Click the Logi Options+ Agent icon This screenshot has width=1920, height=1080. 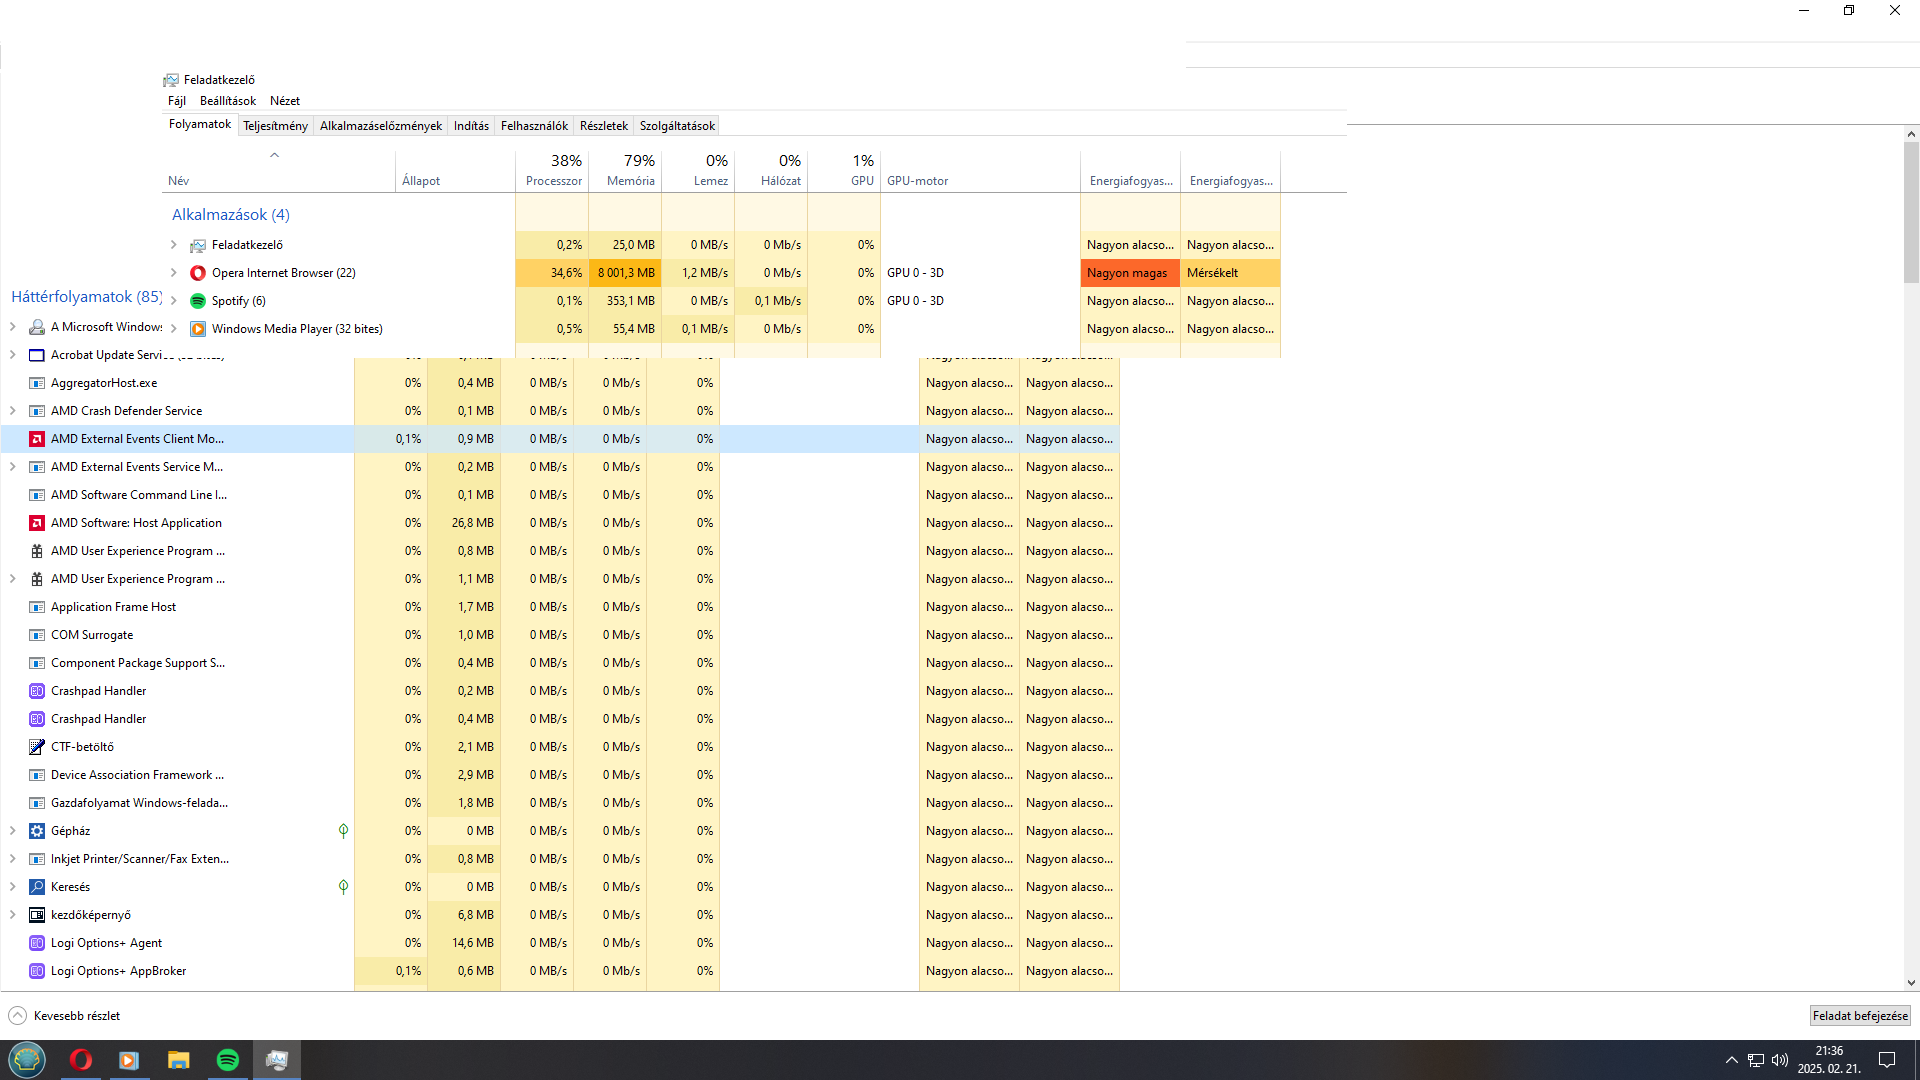tap(37, 943)
